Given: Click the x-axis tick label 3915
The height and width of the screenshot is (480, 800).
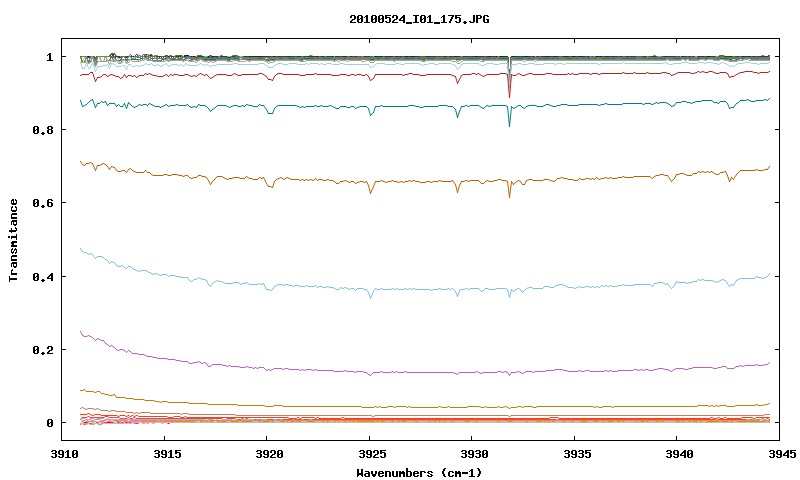Looking at the screenshot, I should (167, 454).
